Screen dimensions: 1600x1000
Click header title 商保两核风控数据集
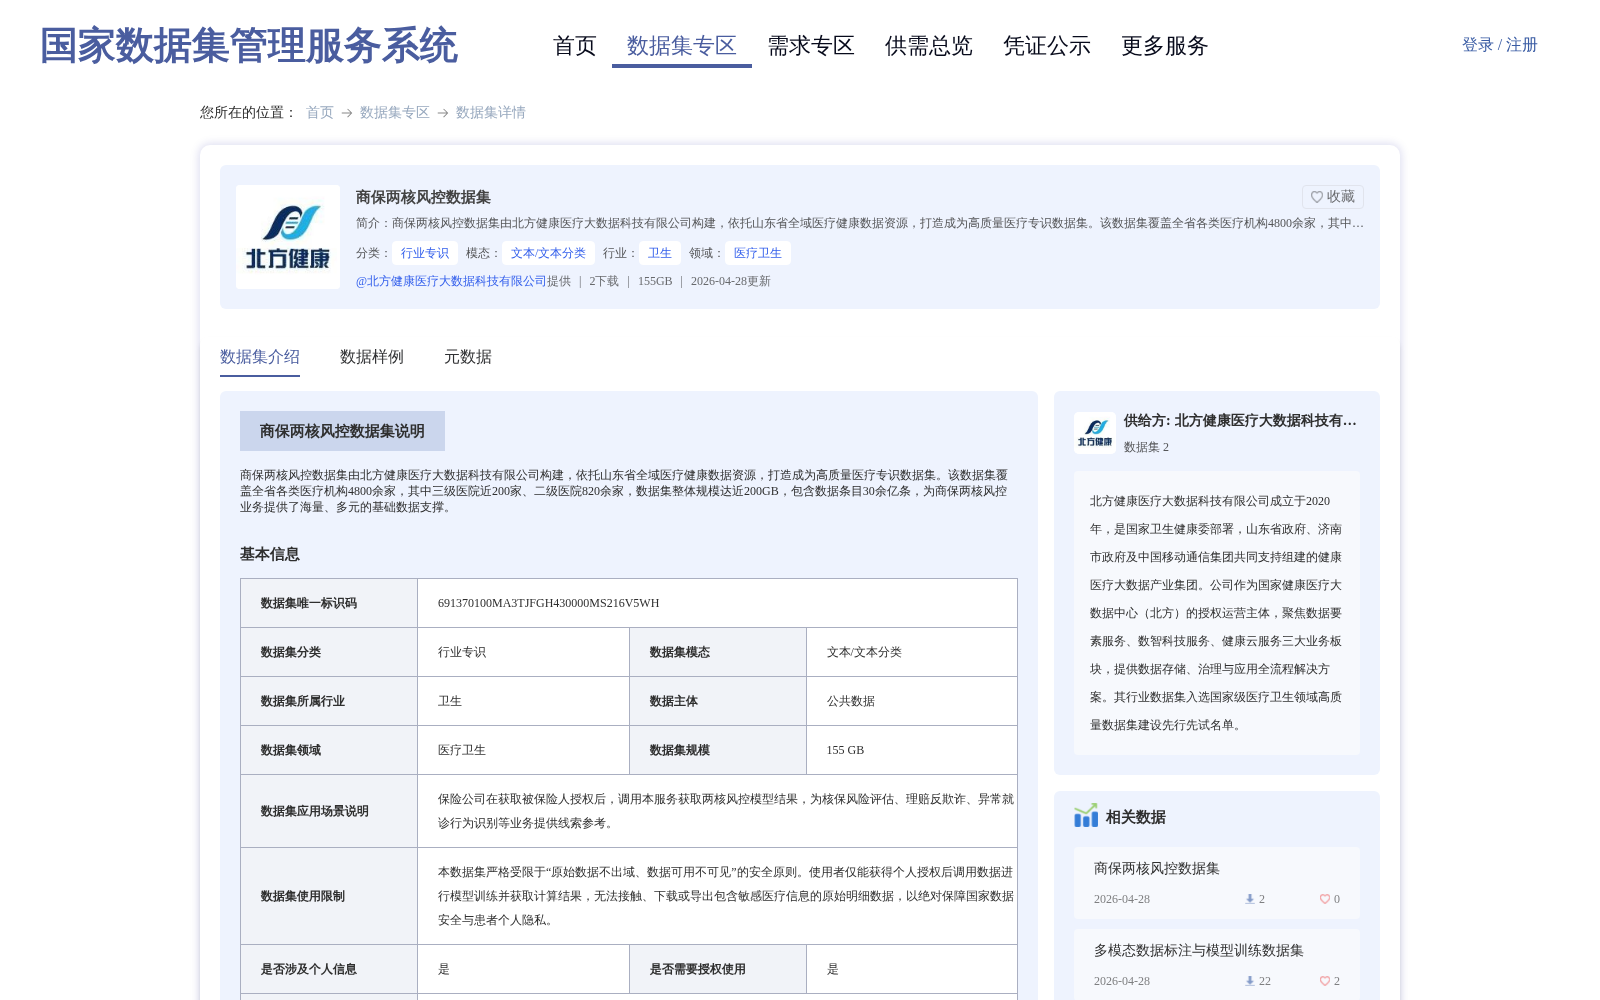point(423,197)
